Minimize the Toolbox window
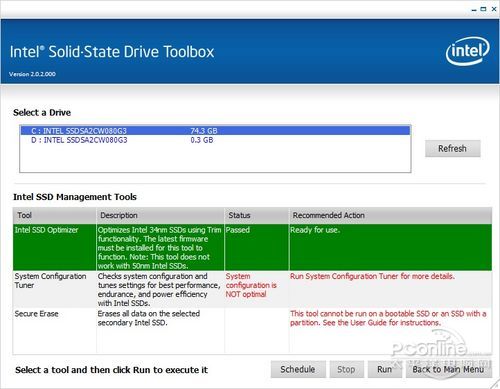 [474, 10]
